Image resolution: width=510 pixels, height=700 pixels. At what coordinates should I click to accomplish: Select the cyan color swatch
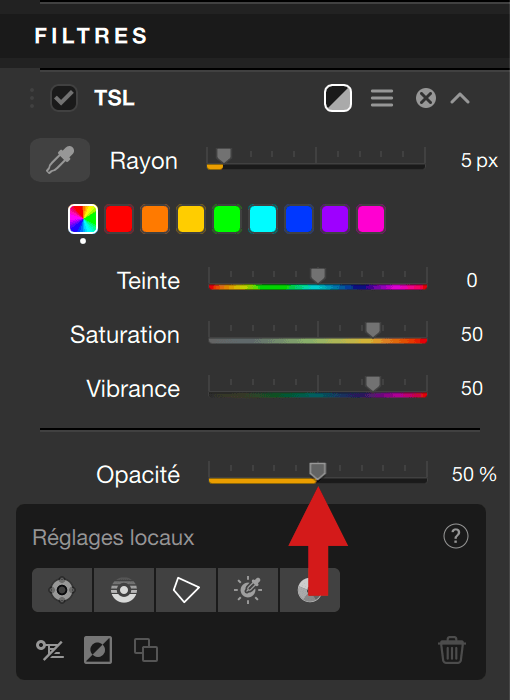coord(263,219)
